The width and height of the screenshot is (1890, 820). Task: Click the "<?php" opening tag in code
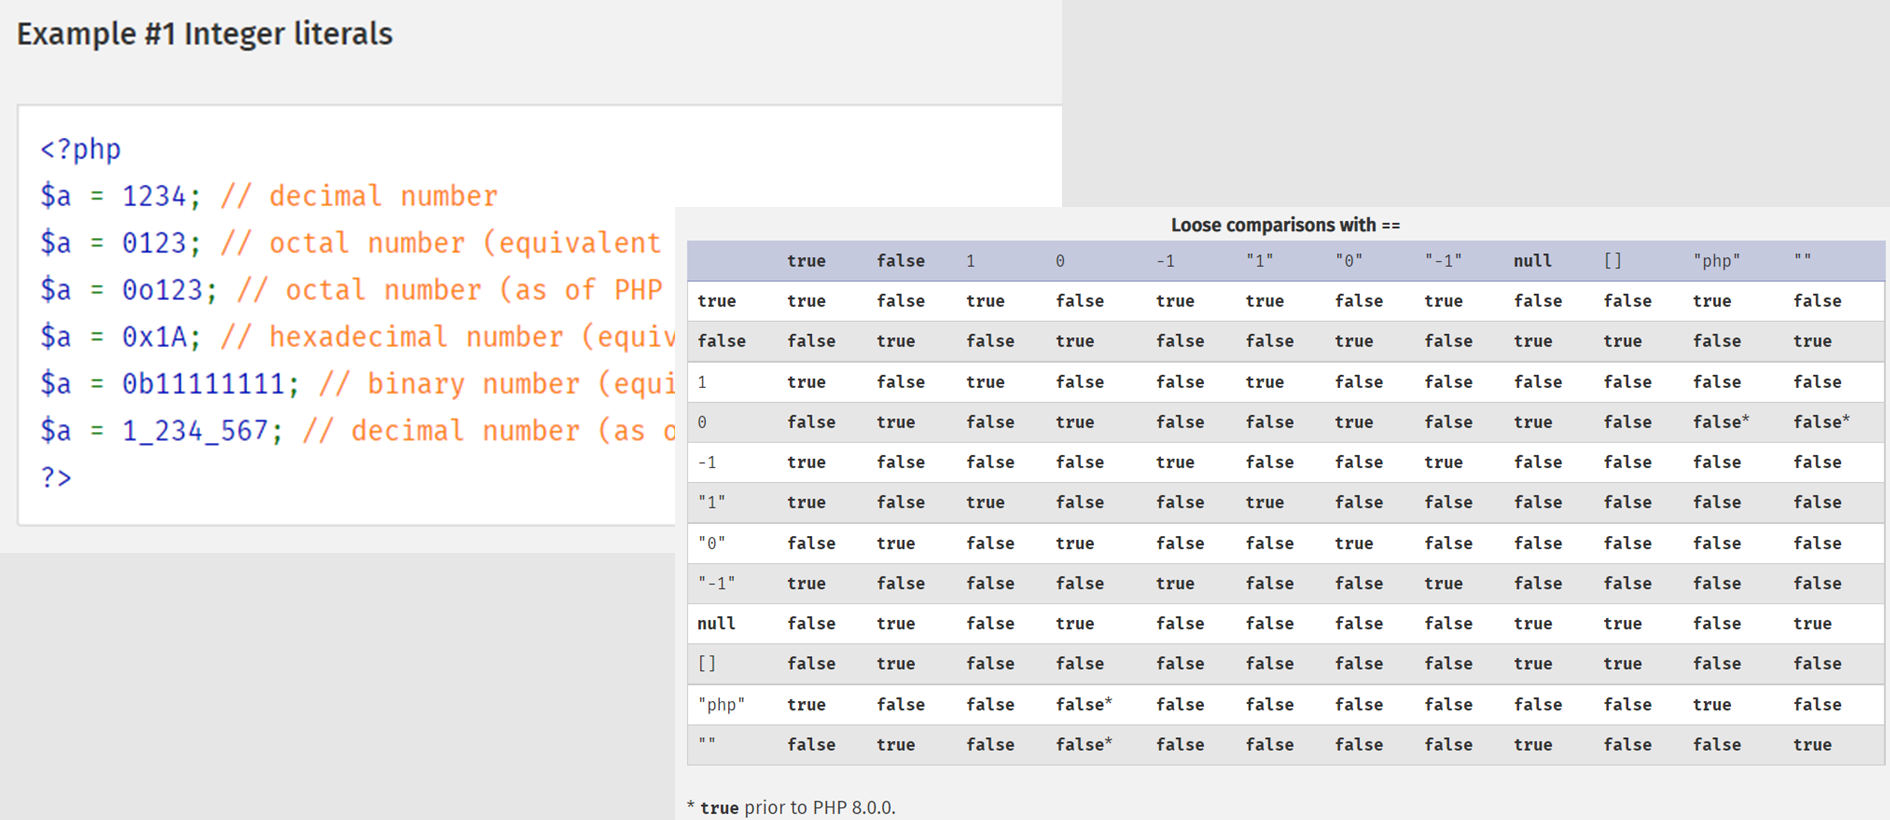click(x=80, y=149)
